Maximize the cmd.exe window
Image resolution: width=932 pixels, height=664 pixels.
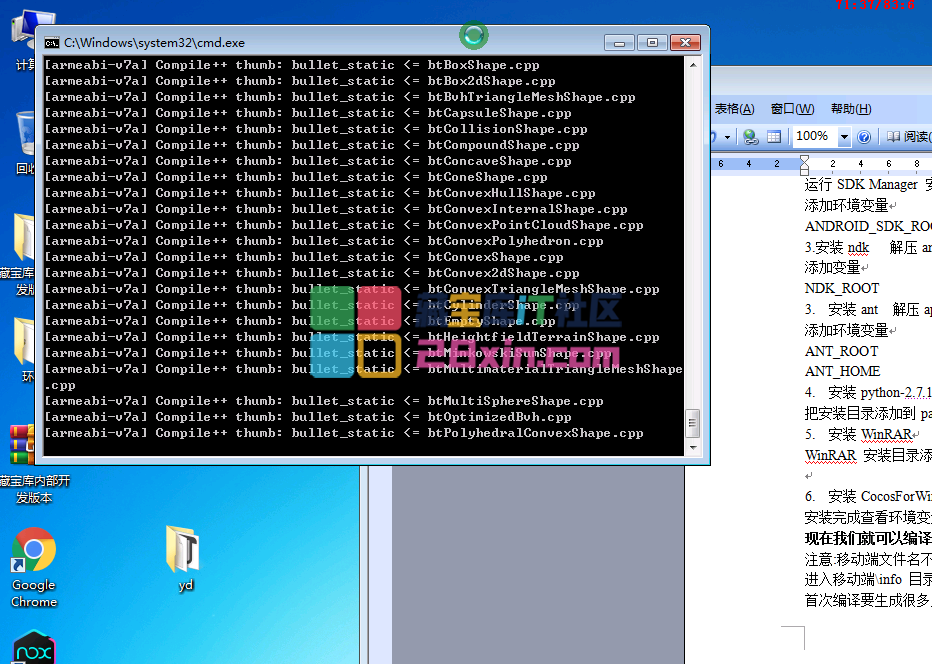(652, 42)
